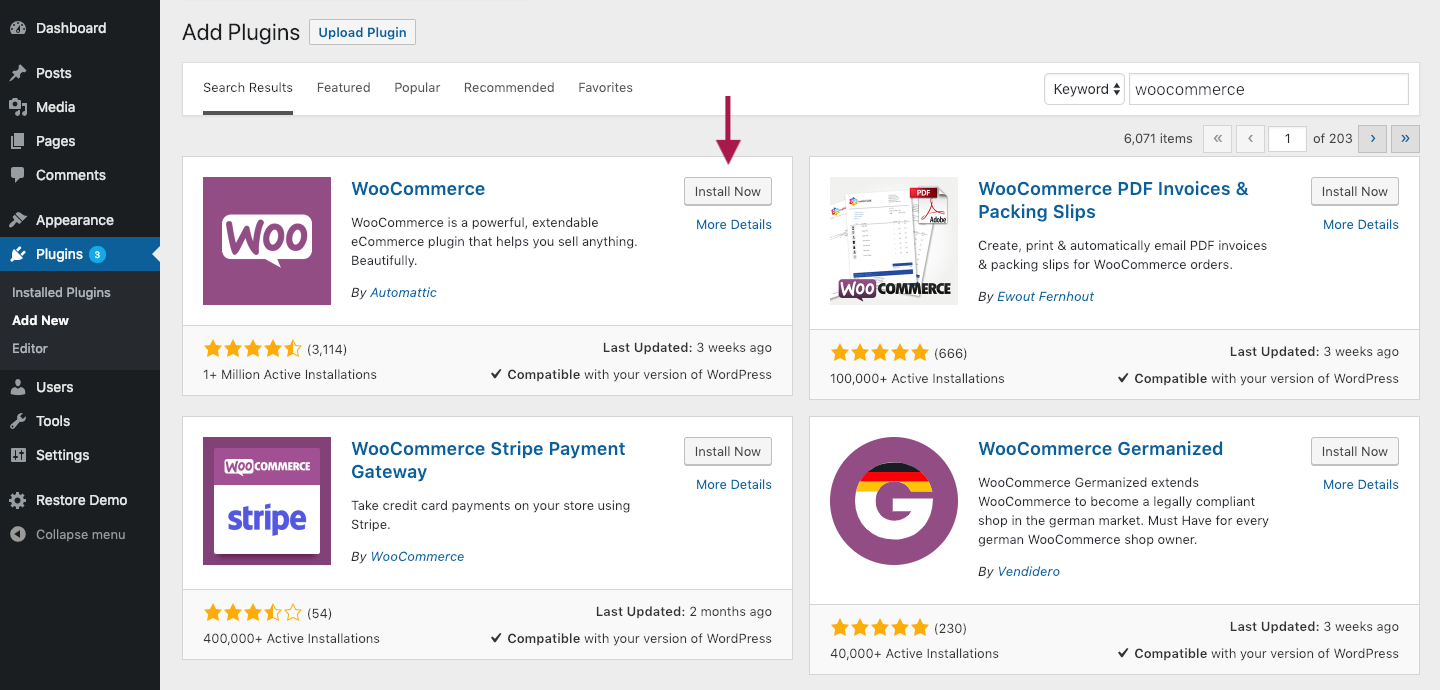Click the current page number field
The image size is (1440, 690).
[x=1288, y=139]
